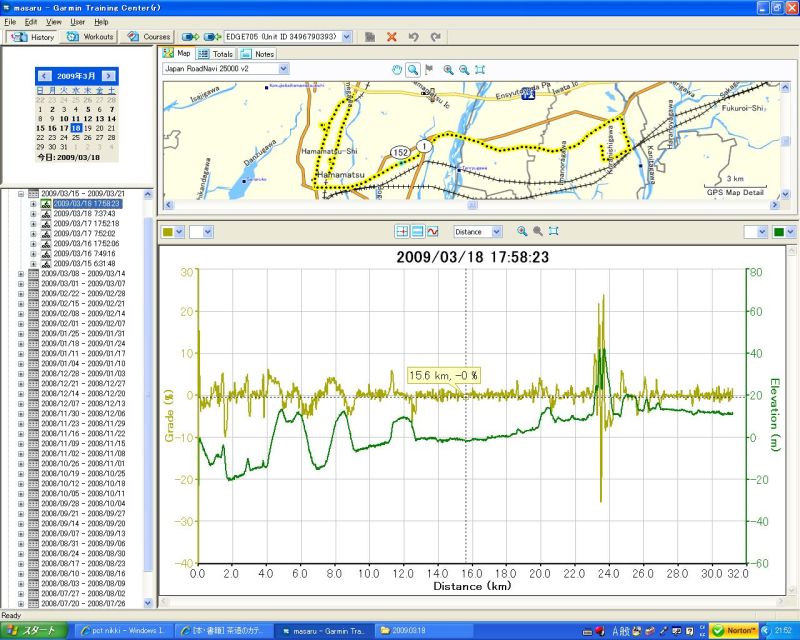Click map horizontal scrollbar right arrow

(774, 205)
